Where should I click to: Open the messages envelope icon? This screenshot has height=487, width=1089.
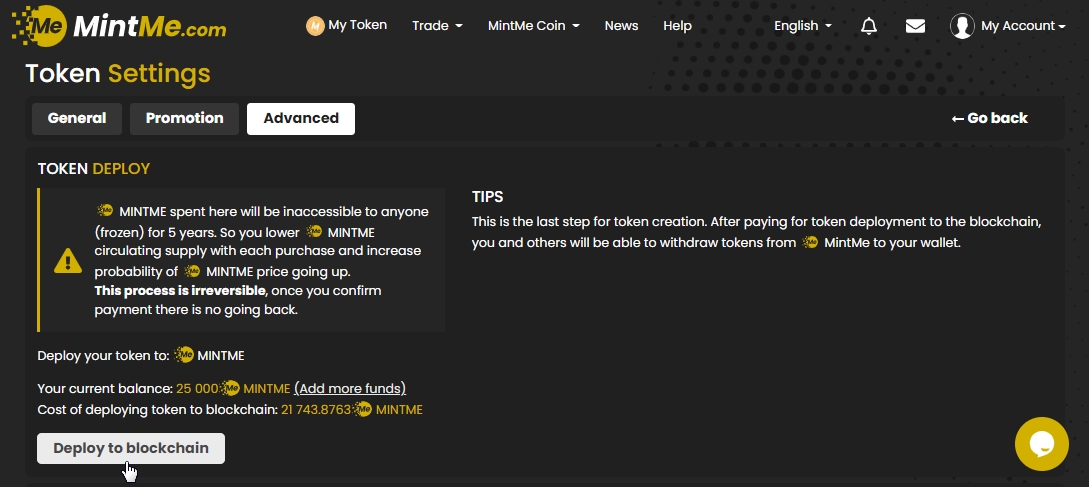coord(915,26)
